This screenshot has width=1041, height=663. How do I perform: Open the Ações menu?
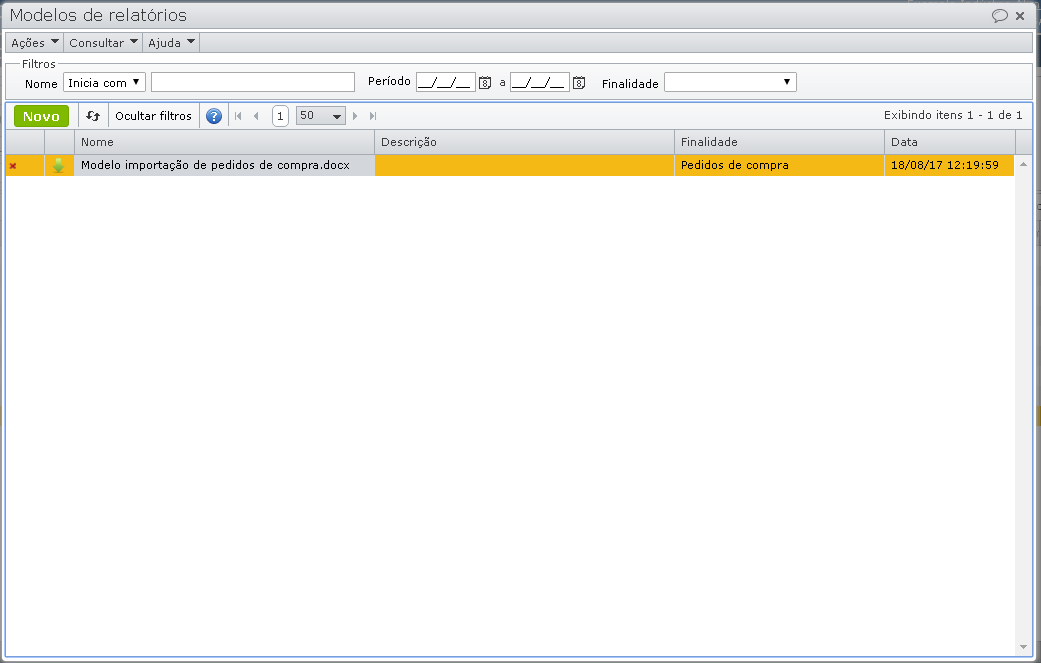point(35,42)
